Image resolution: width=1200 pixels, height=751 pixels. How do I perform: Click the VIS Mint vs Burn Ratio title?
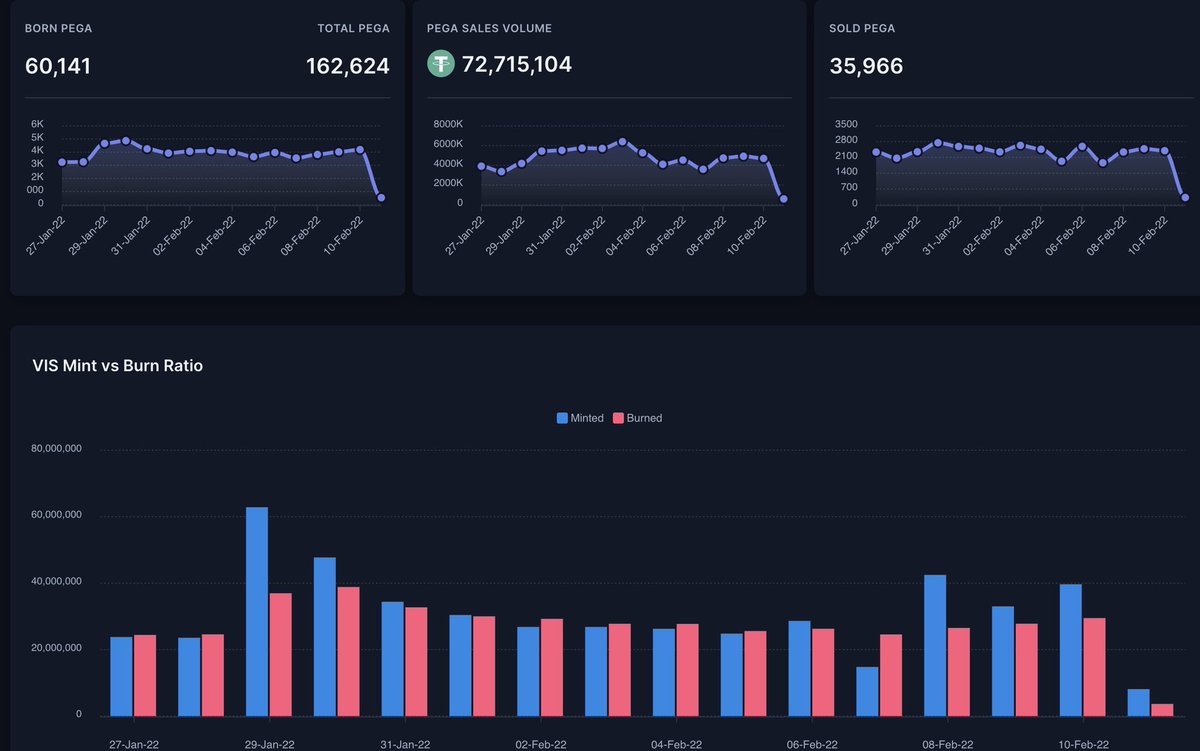pyautogui.click(x=118, y=366)
